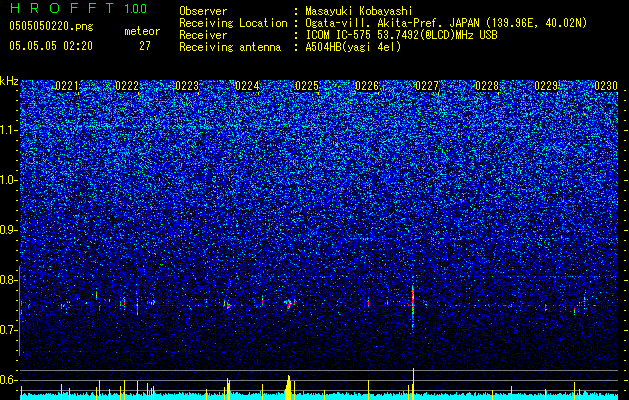Click the widest yellow intensity peak in the bottom graph

pyautogui.click(x=288, y=387)
